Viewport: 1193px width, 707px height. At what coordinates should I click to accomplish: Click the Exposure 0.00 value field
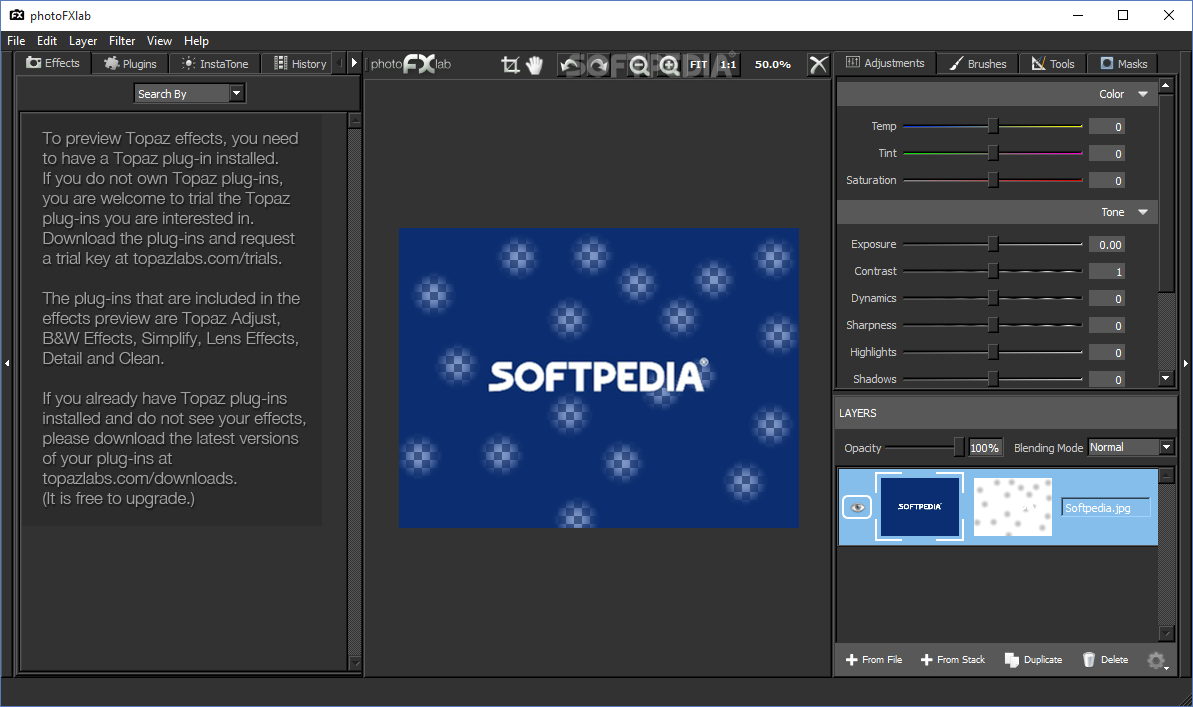coord(1107,244)
